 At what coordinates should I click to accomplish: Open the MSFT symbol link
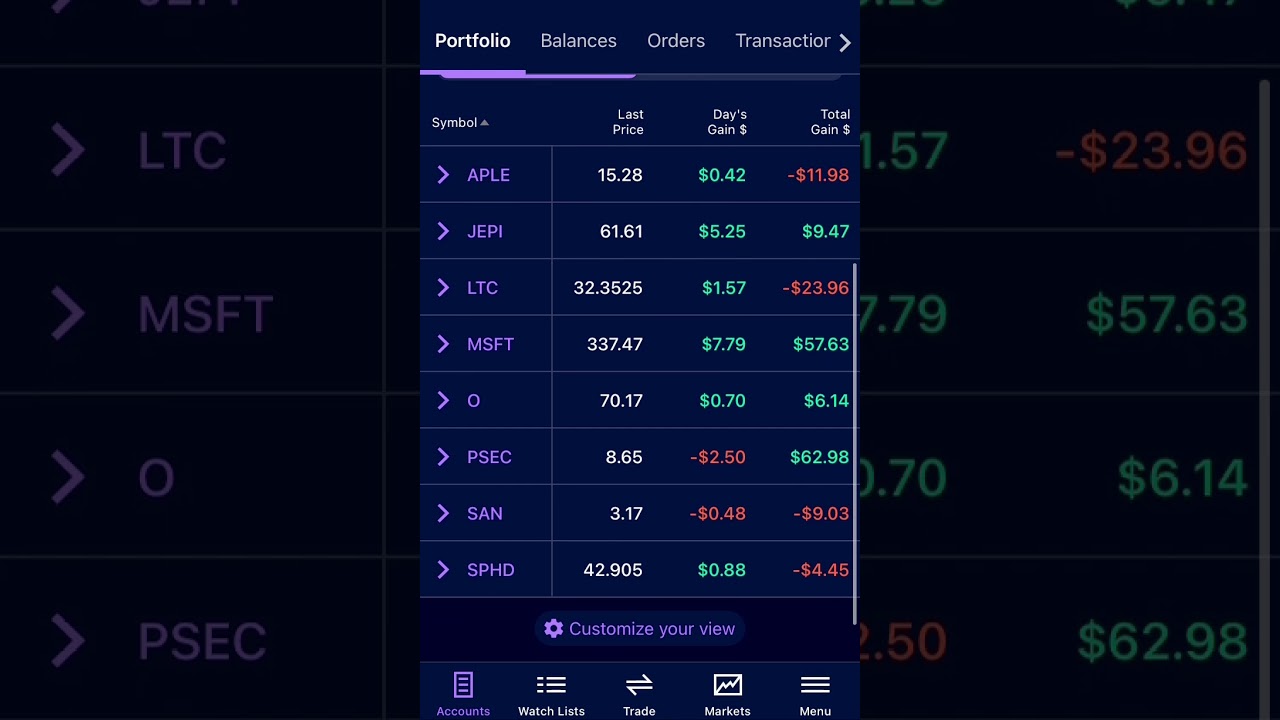[x=490, y=344]
